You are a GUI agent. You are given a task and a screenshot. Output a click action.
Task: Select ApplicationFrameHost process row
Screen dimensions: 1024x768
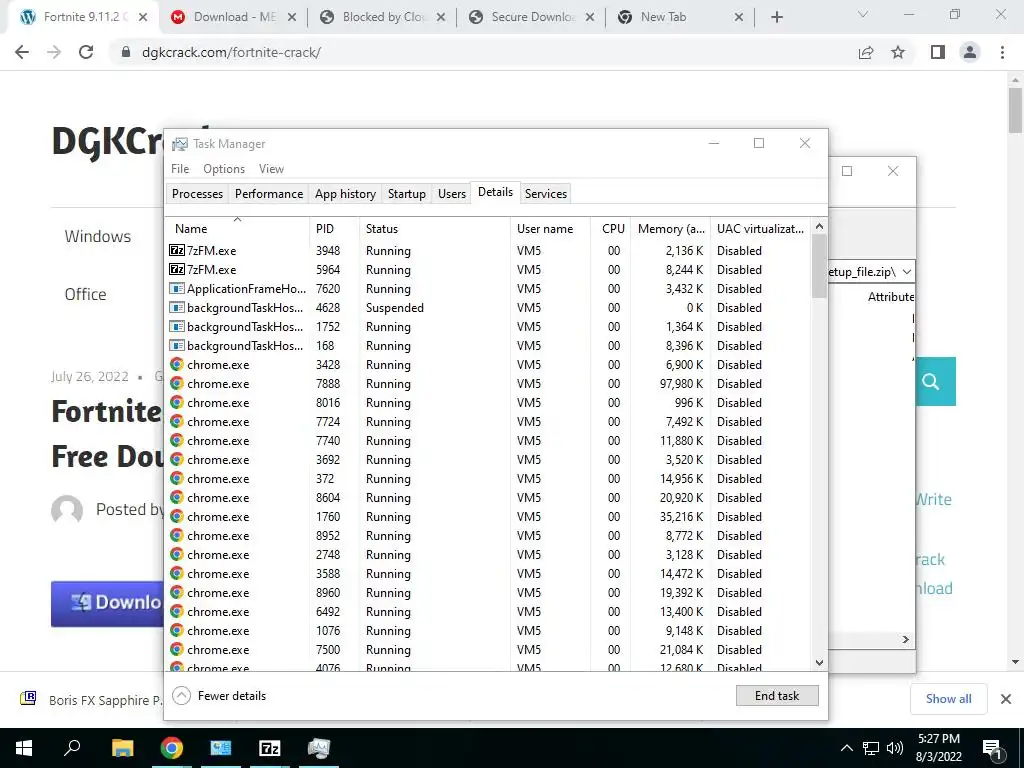(487, 289)
